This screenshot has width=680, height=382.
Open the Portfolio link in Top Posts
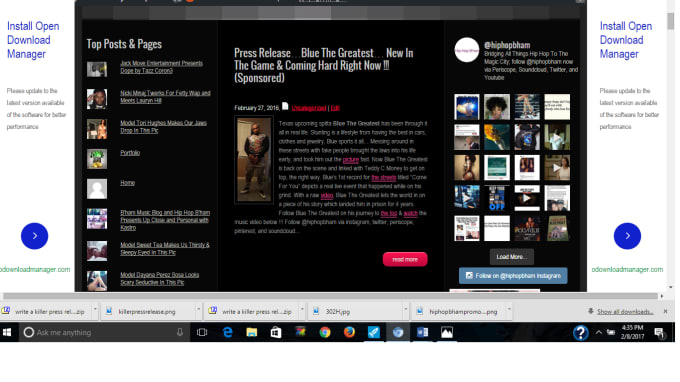130,153
